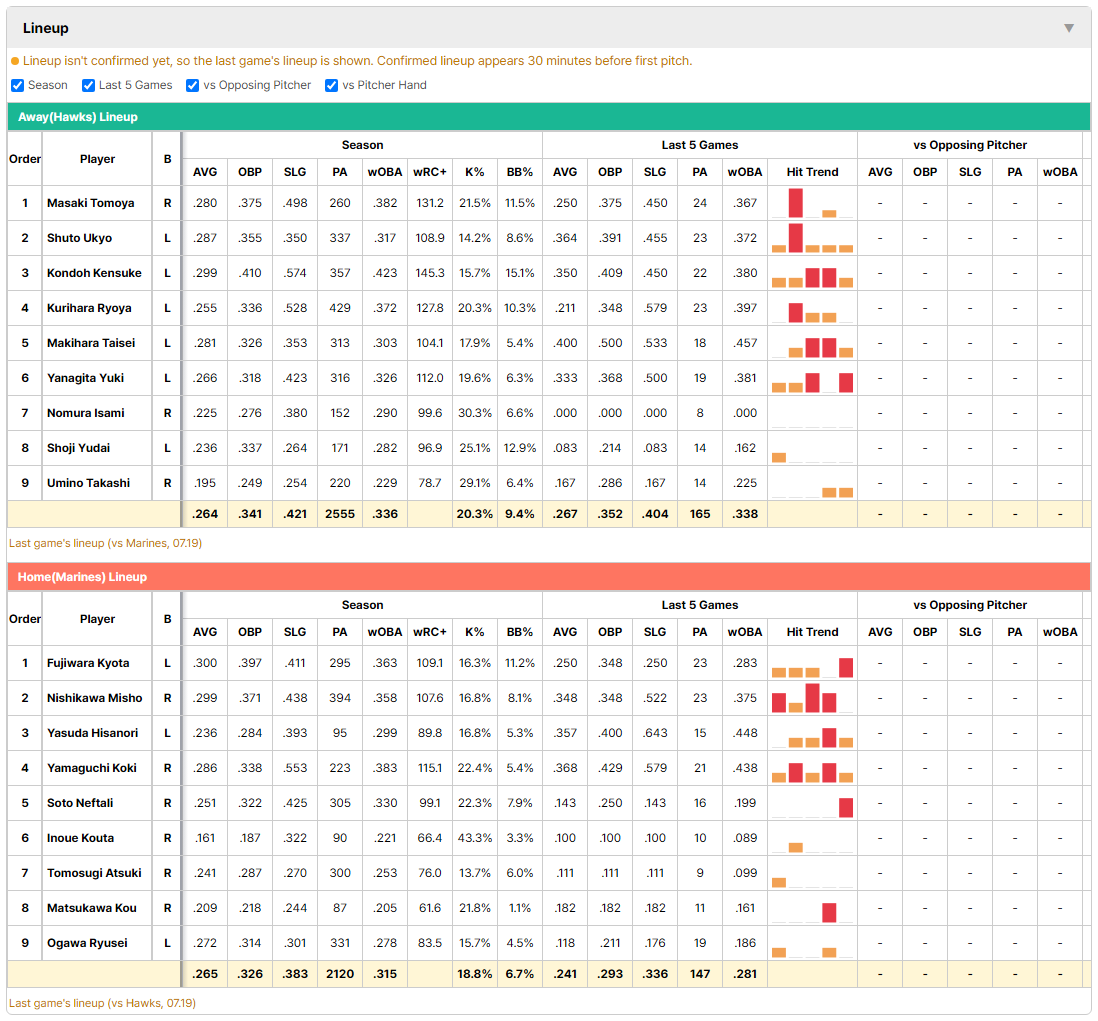Collapse the Lineup panel arrow
Viewport: 1098px width, 1021px height.
pos(1069,28)
